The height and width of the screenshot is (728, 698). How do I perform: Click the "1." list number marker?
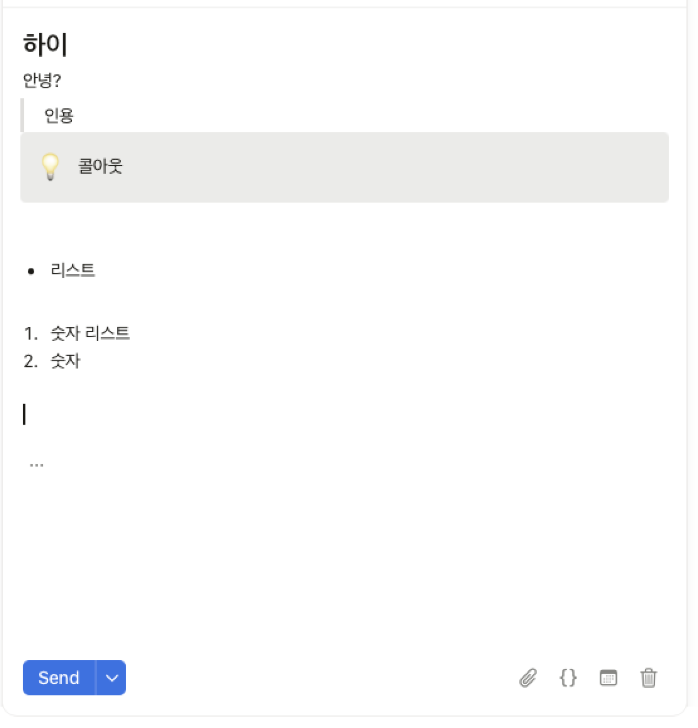pos(31,333)
